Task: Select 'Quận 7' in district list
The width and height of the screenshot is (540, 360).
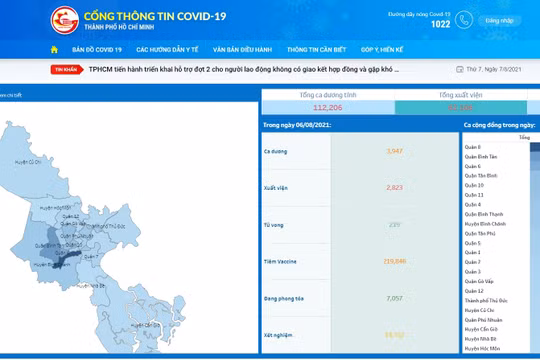Action: tap(472, 262)
